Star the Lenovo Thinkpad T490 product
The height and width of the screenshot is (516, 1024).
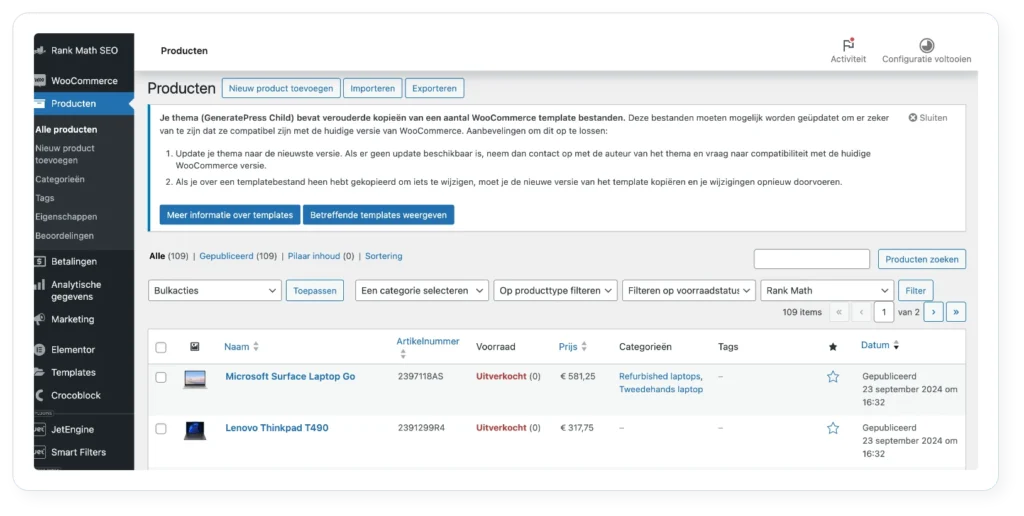click(833, 428)
